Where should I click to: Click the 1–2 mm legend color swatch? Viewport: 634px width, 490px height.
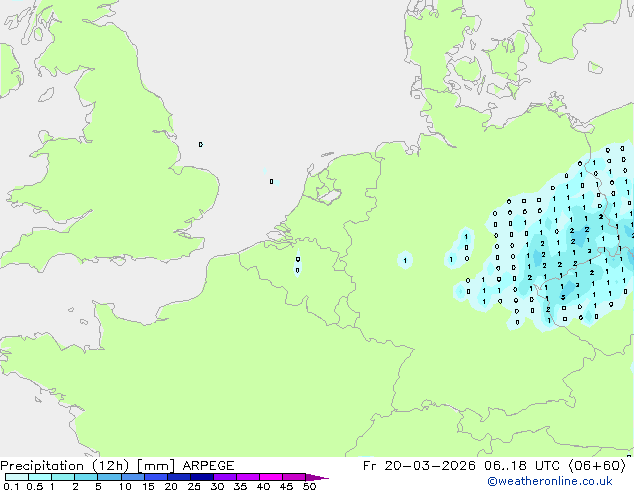(x=63, y=477)
